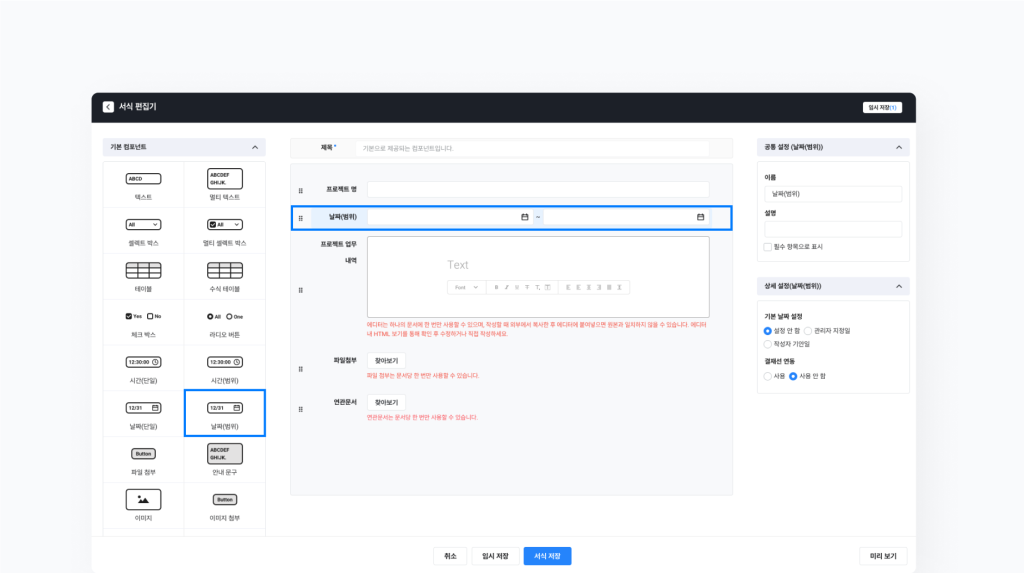The image size is (1024, 573).
Task: Click drag handle beside 프로젝트 명 row
Action: (301, 190)
